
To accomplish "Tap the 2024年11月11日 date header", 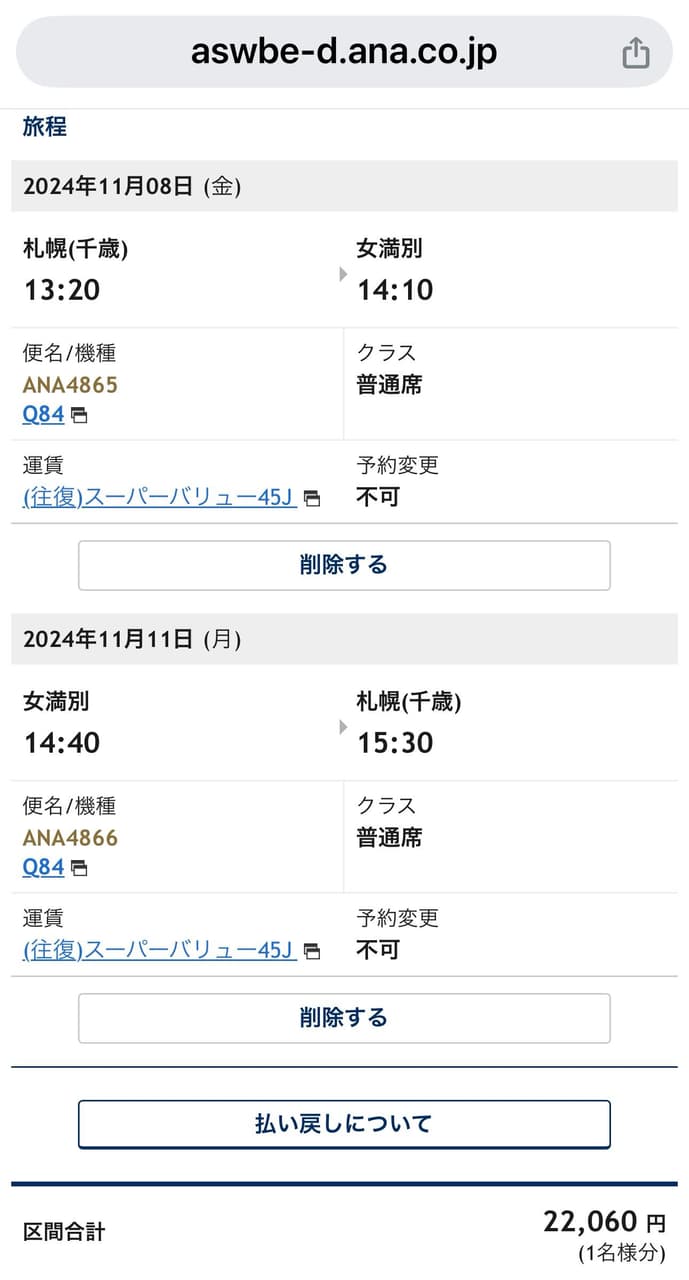I will (x=132, y=639).
